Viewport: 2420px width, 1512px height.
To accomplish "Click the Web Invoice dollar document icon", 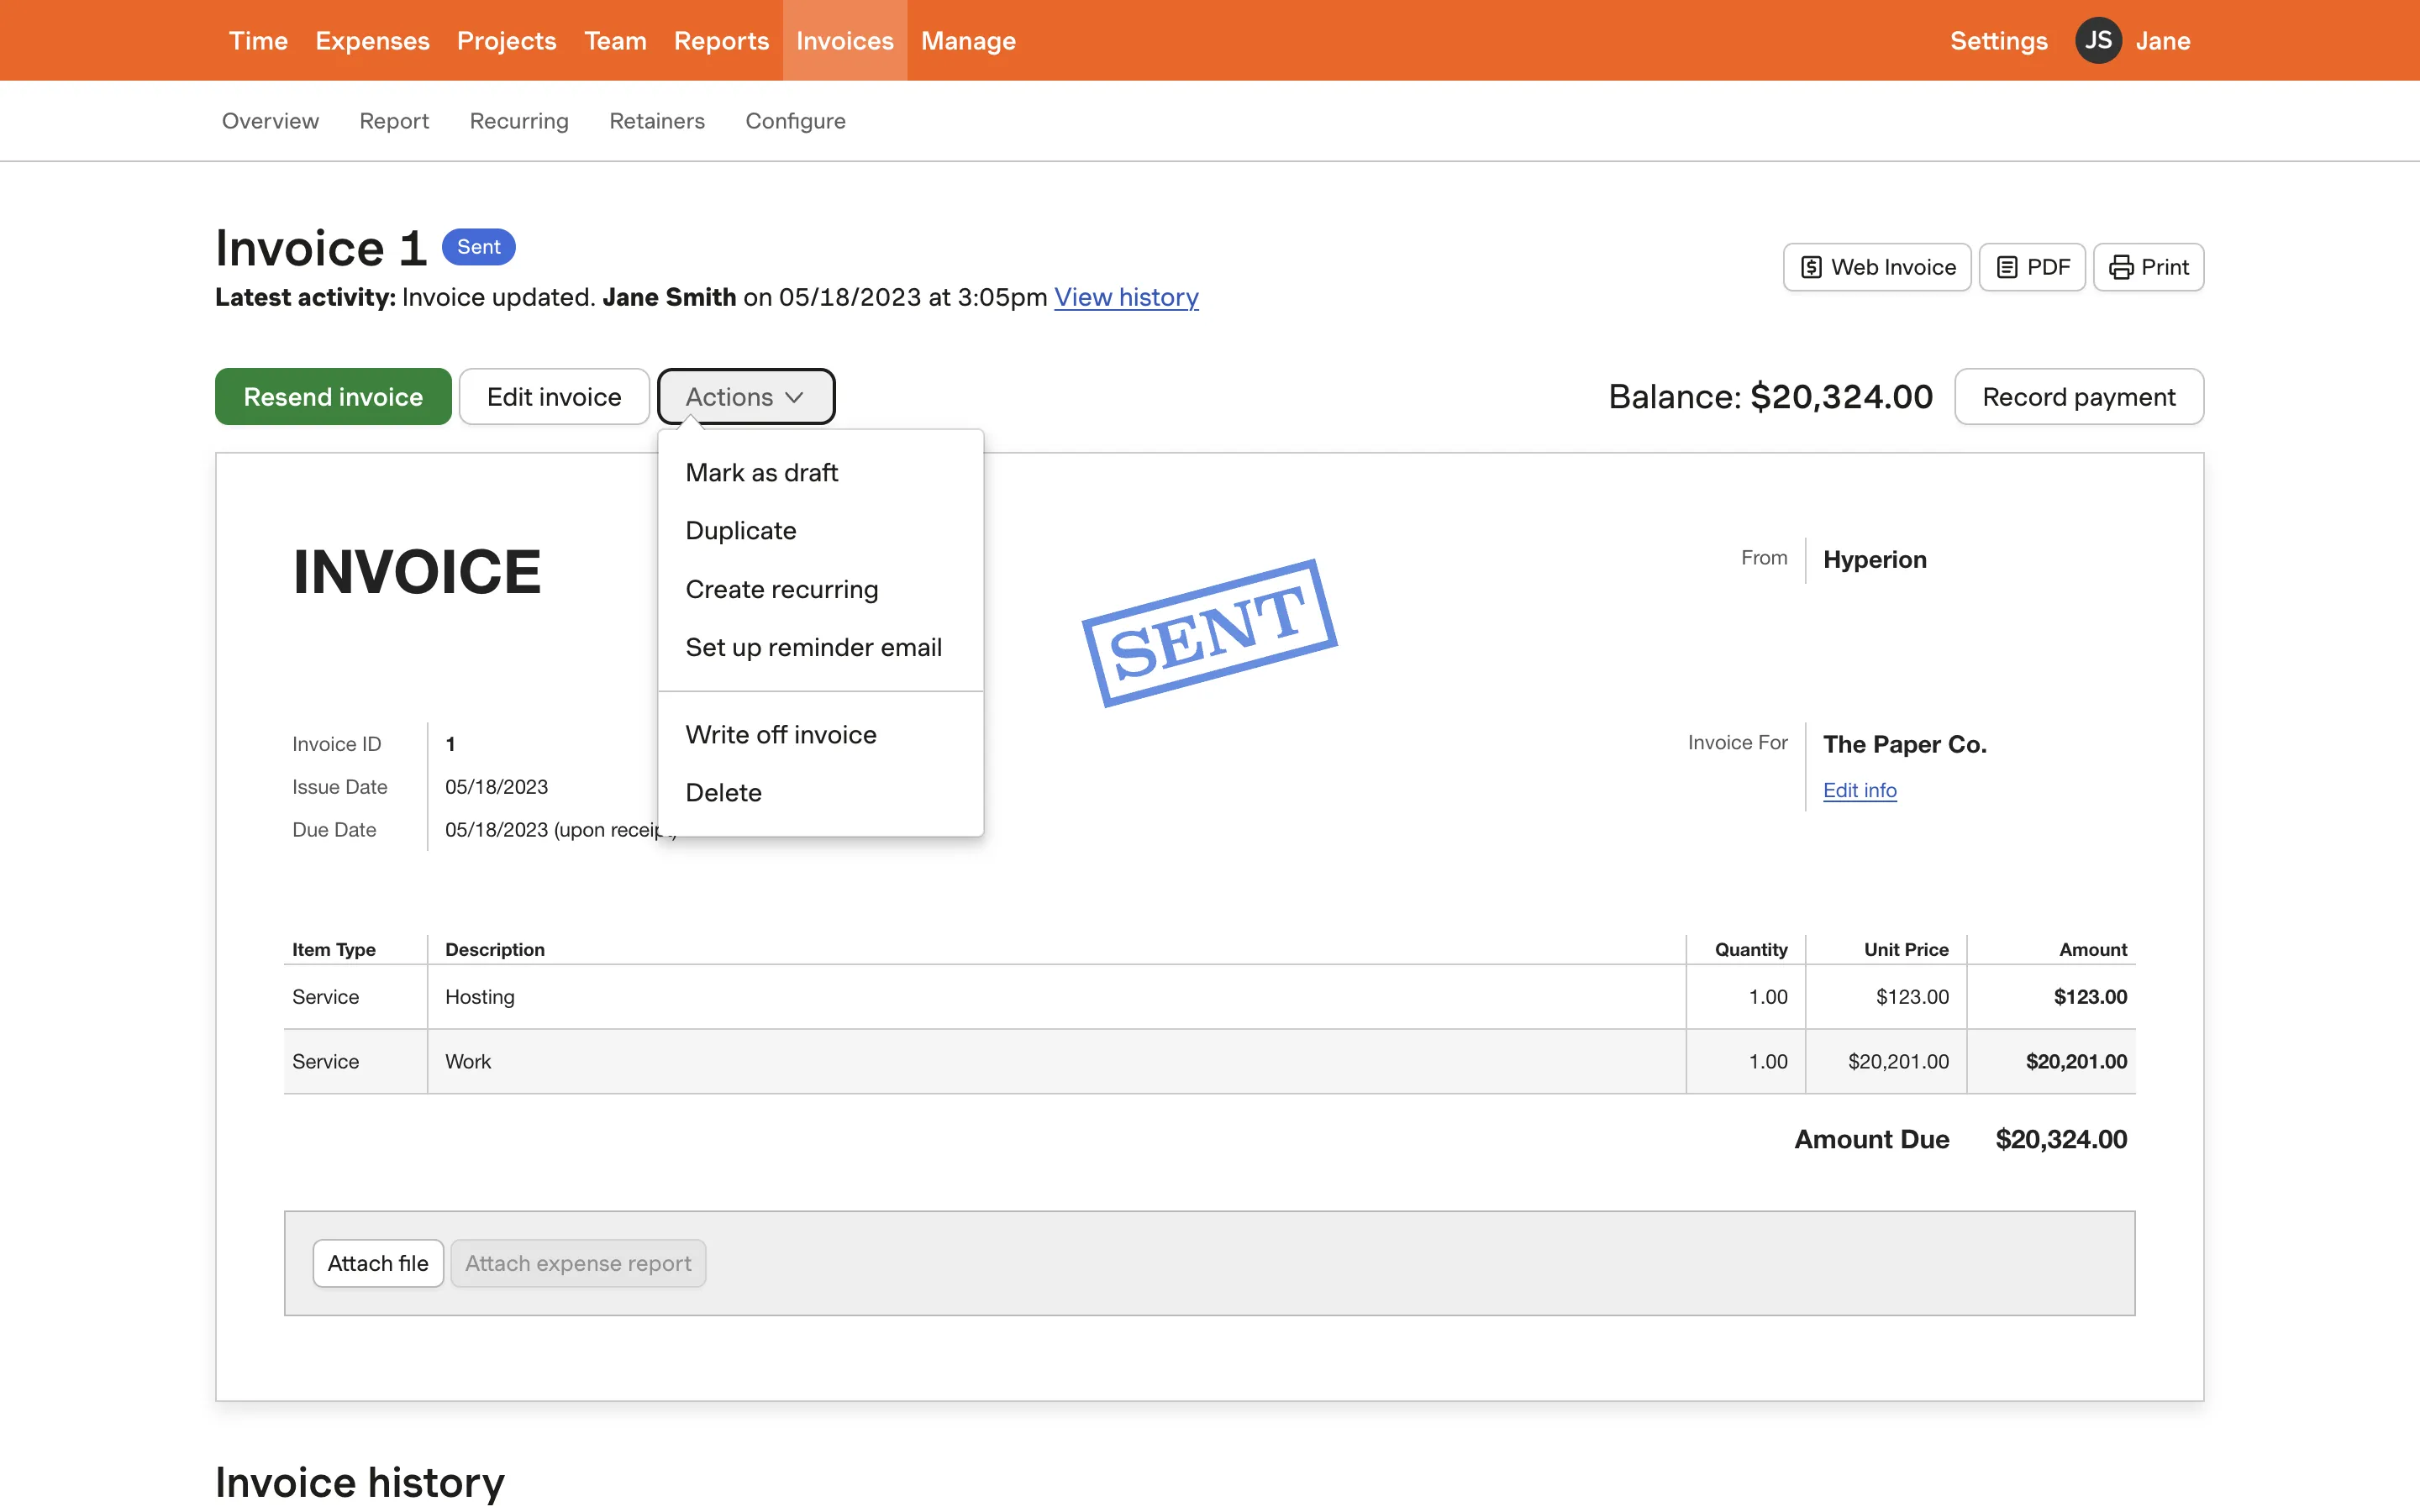I will click(x=1811, y=267).
